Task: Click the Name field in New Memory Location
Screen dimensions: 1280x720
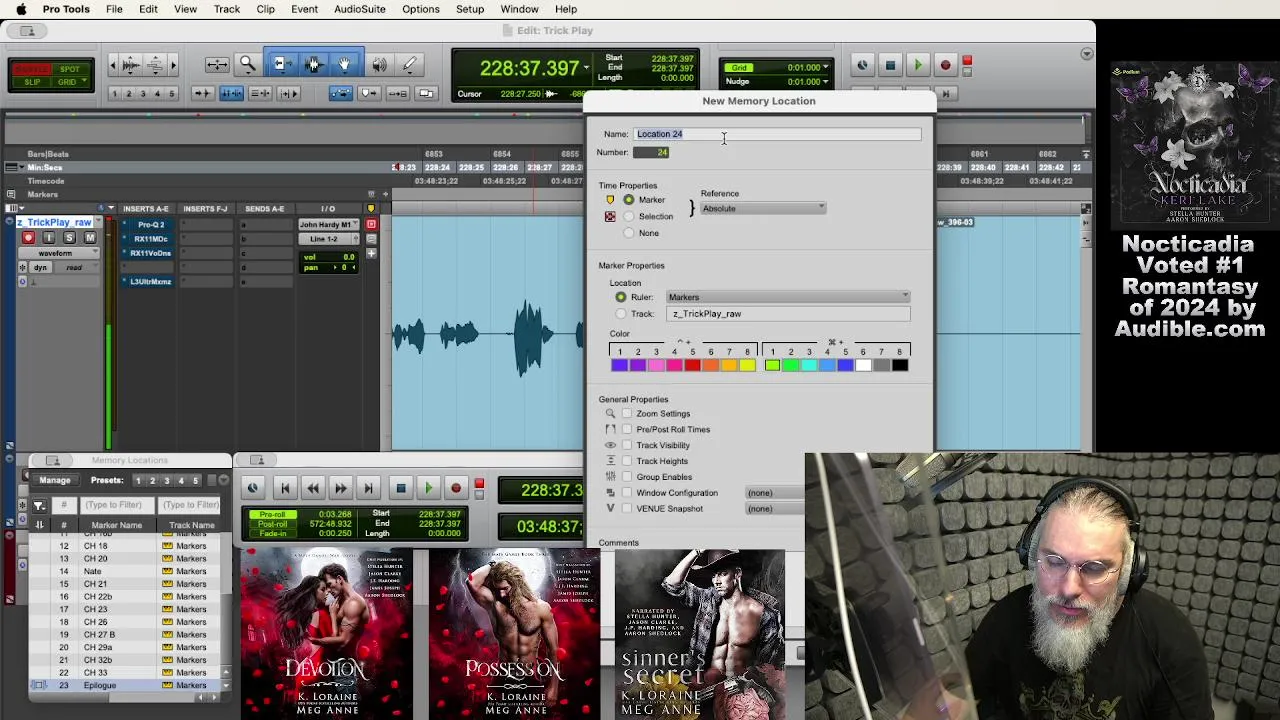Action: [777, 134]
